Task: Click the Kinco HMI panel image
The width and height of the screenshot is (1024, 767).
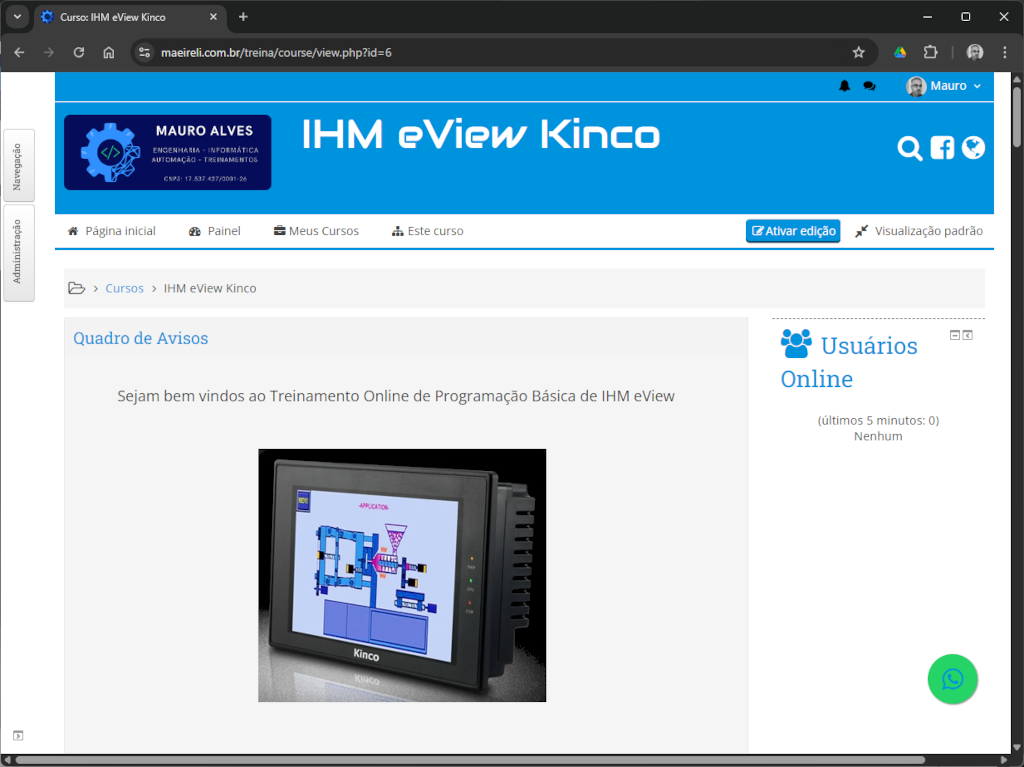Action: pyautogui.click(x=402, y=575)
